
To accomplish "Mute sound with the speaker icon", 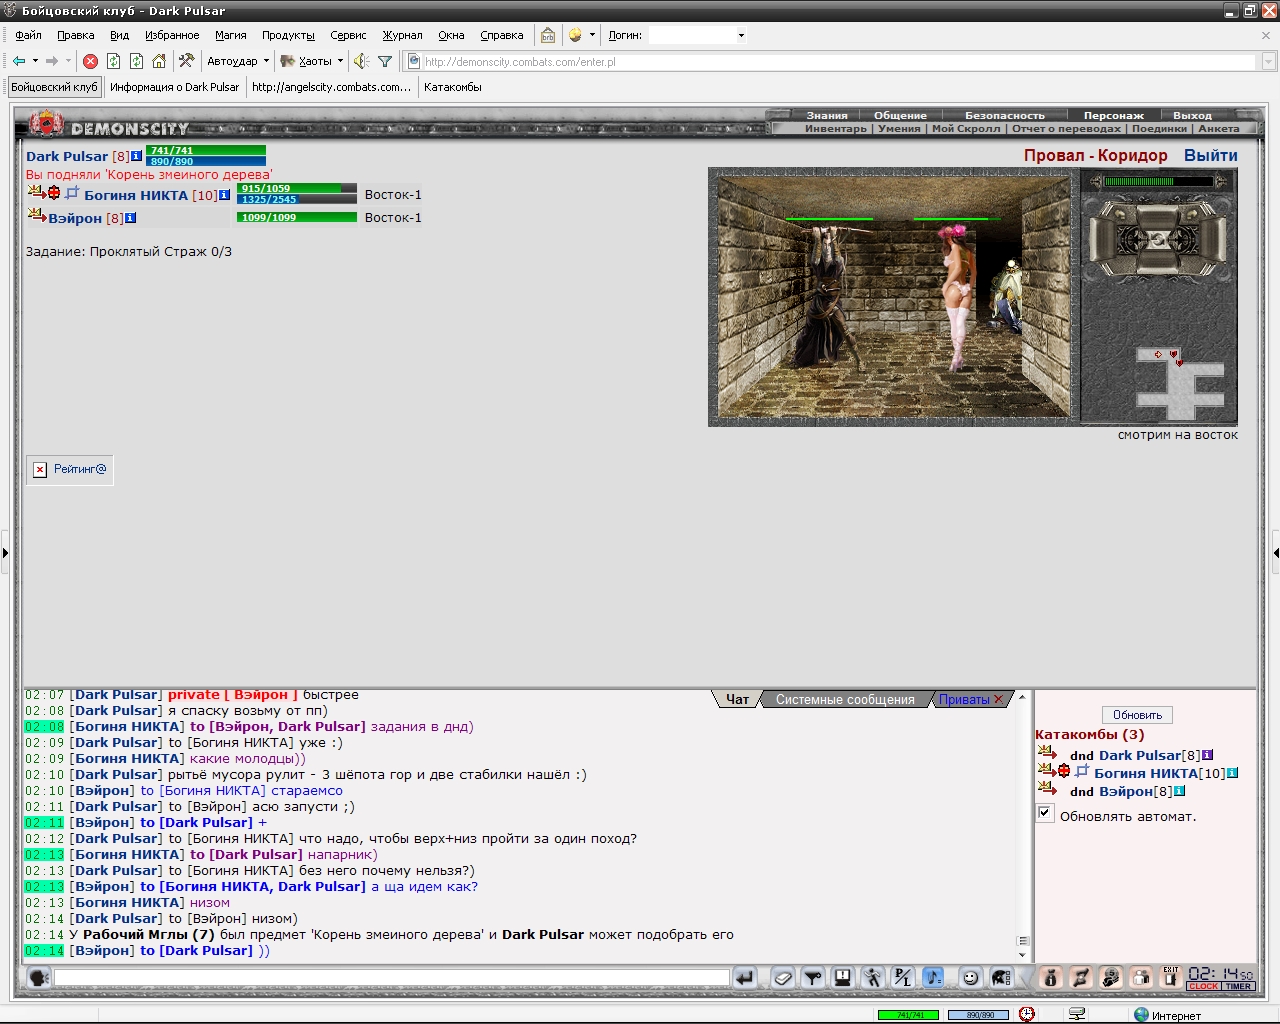I will coord(361,61).
